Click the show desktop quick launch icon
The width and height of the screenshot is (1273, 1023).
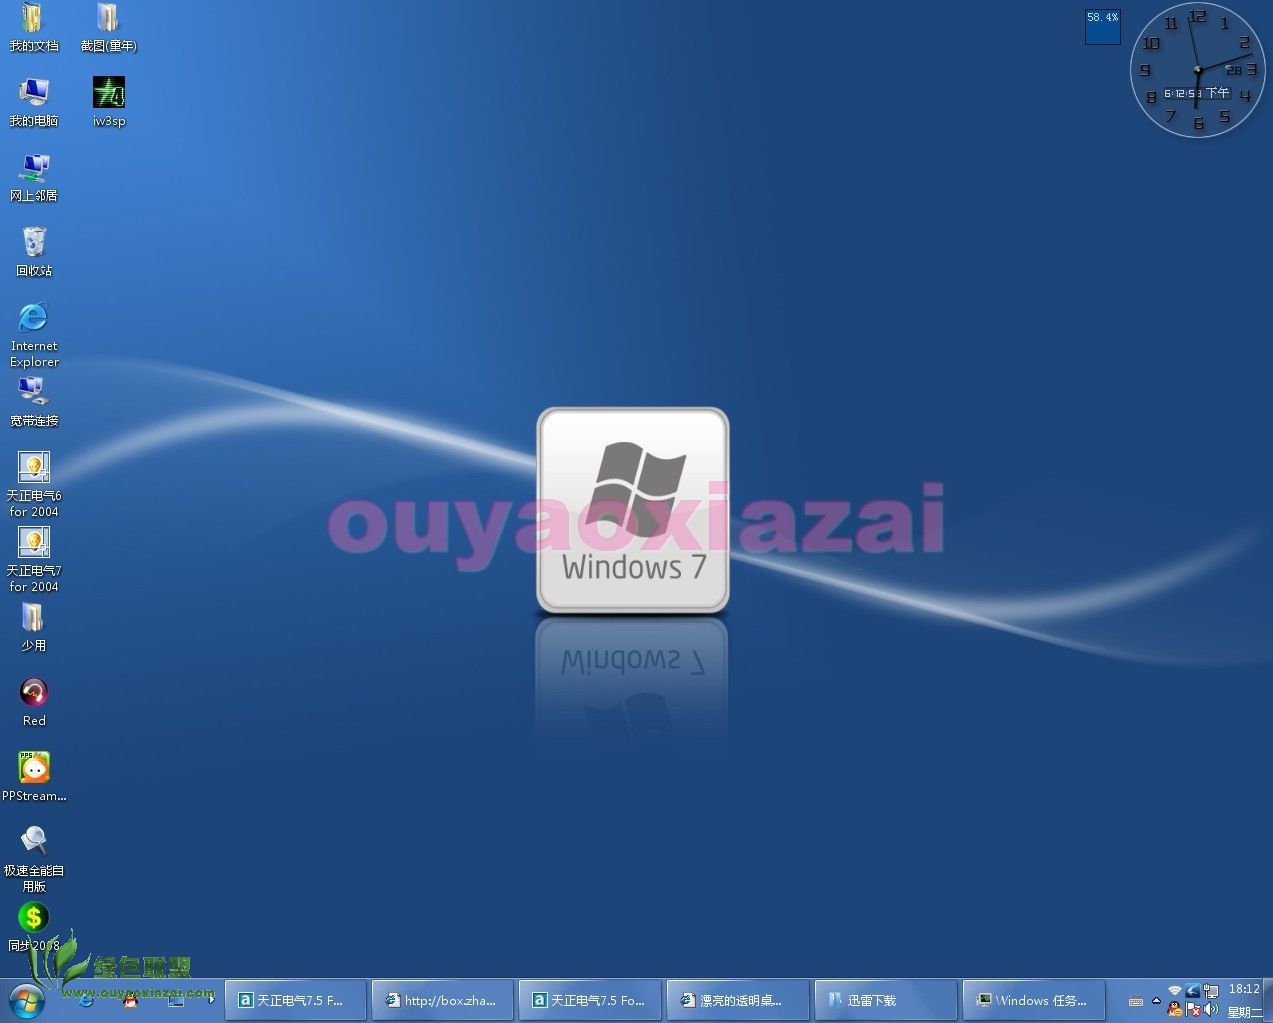176,1000
